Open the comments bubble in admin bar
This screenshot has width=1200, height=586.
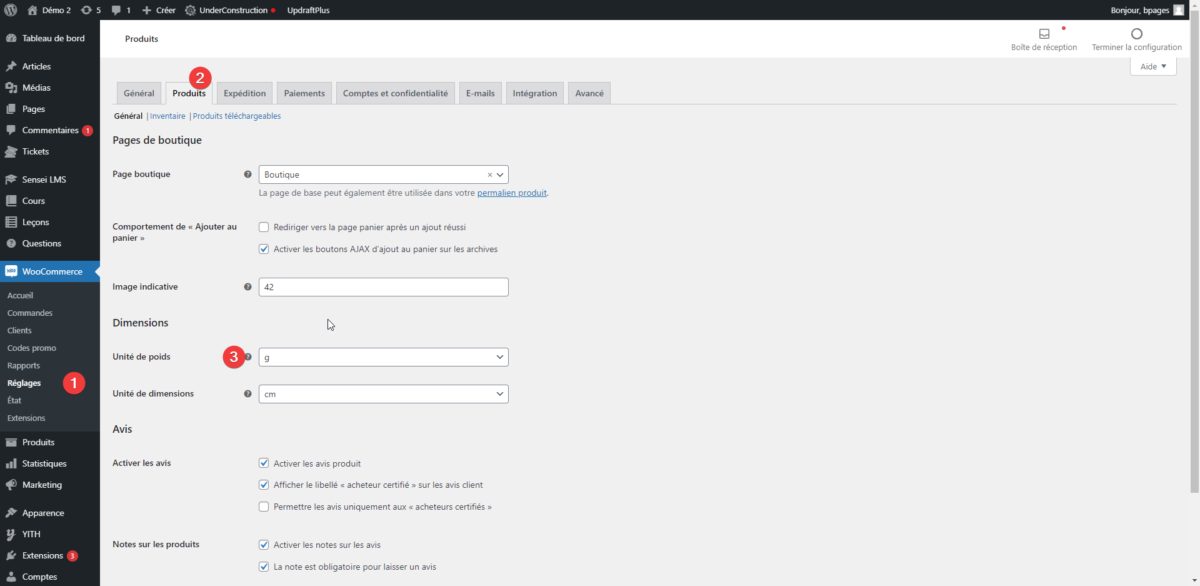119,10
